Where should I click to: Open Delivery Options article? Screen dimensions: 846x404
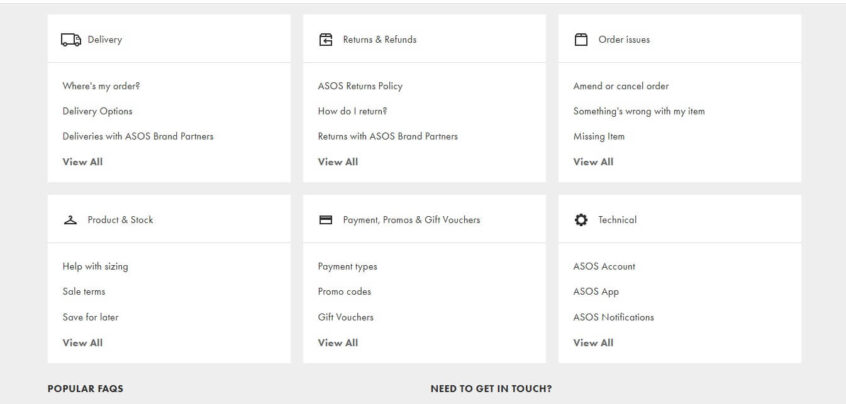click(97, 111)
